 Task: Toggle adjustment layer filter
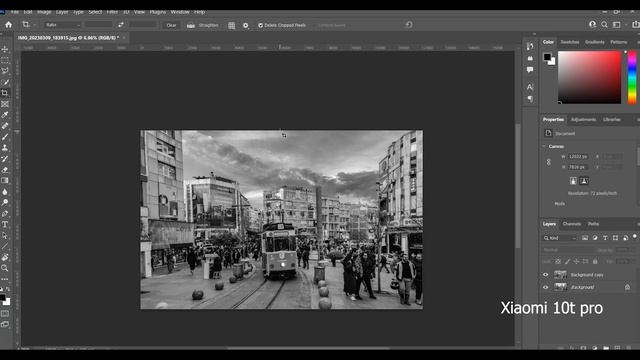(x=595, y=238)
